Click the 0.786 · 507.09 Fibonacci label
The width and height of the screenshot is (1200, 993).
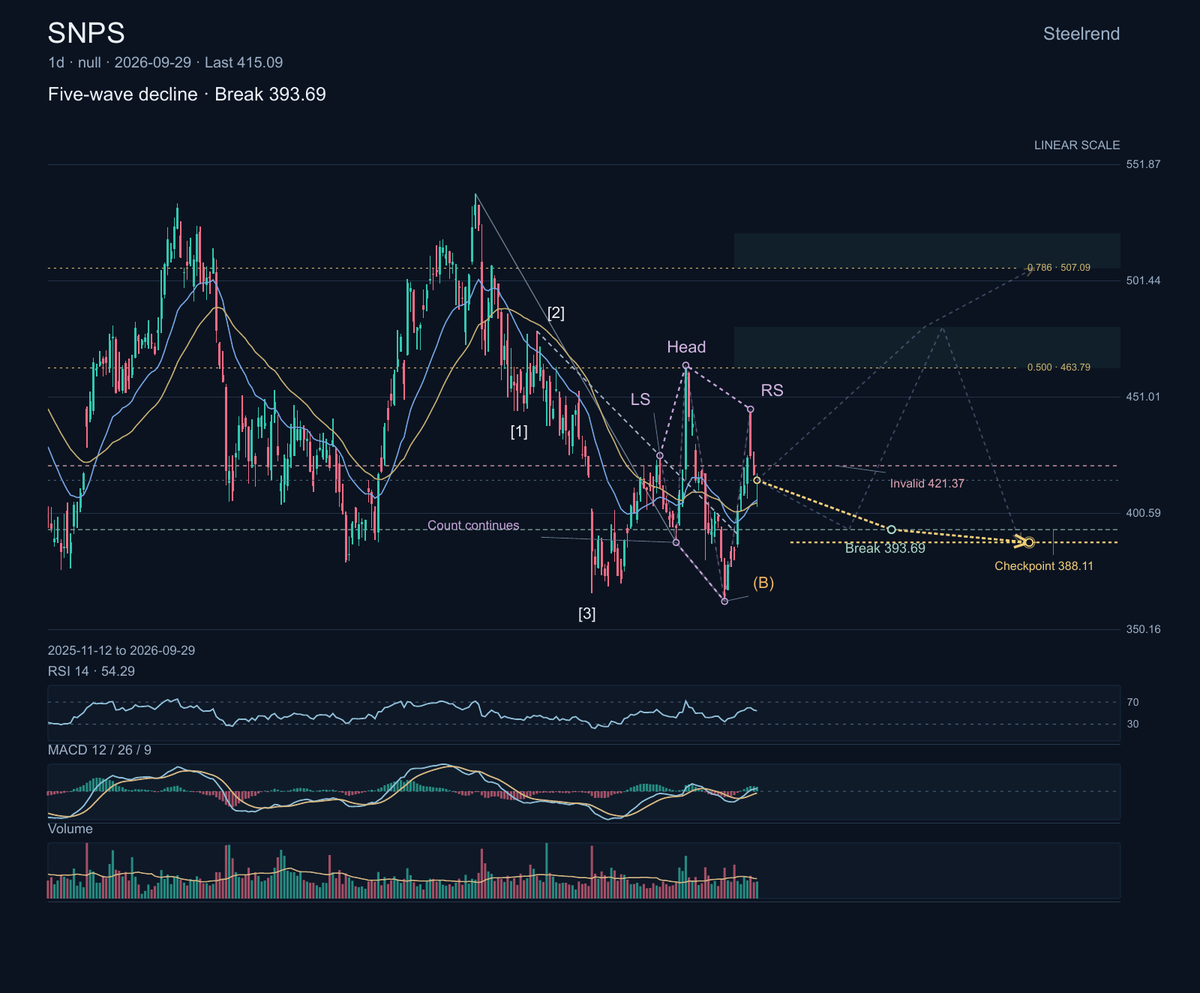pyautogui.click(x=1058, y=268)
